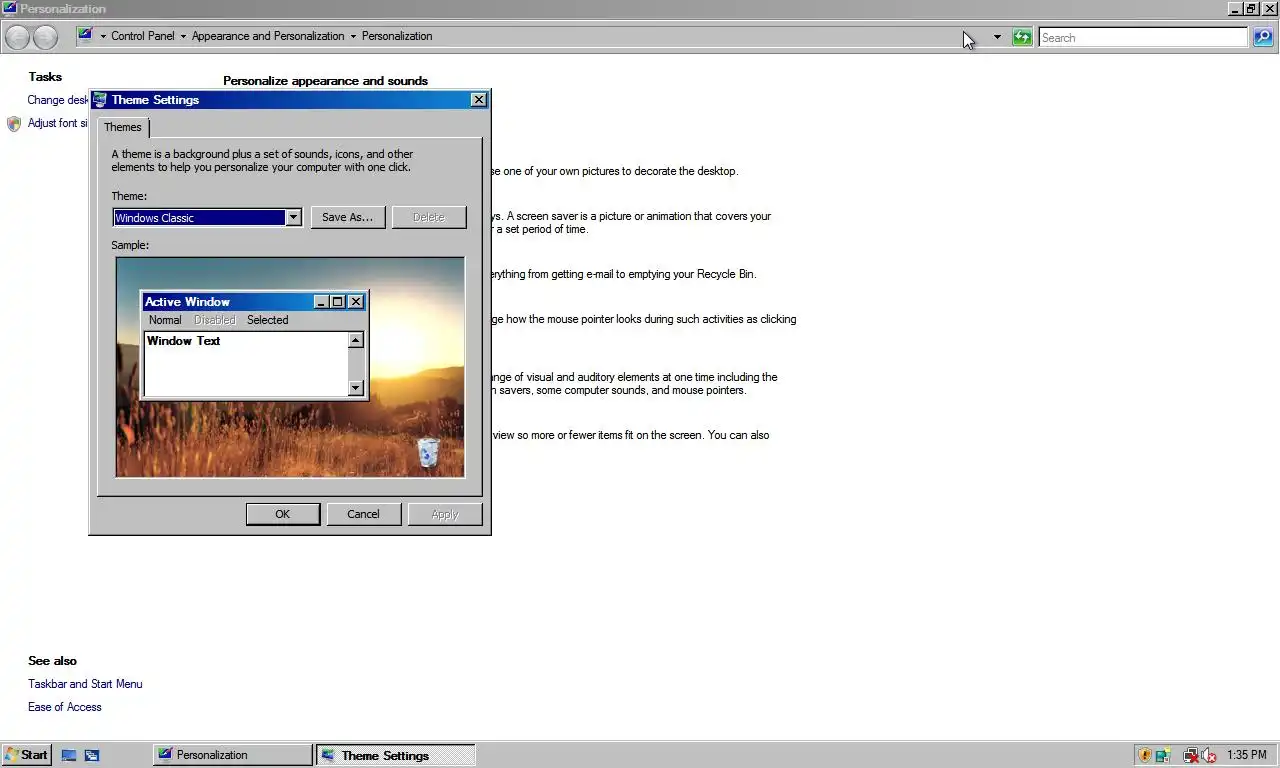Open dropdown arrow after Control Panel breadcrumb
The height and width of the screenshot is (768, 1280).
pyautogui.click(x=183, y=37)
